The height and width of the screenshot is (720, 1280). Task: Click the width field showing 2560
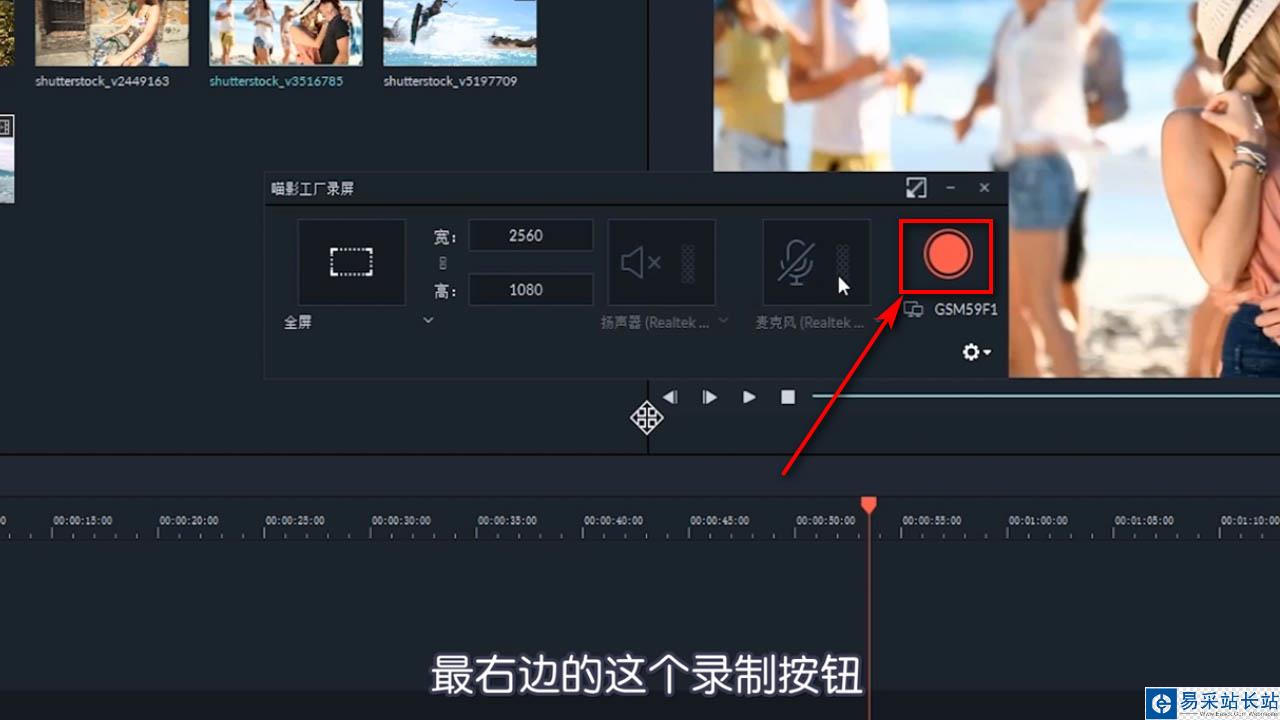(531, 236)
